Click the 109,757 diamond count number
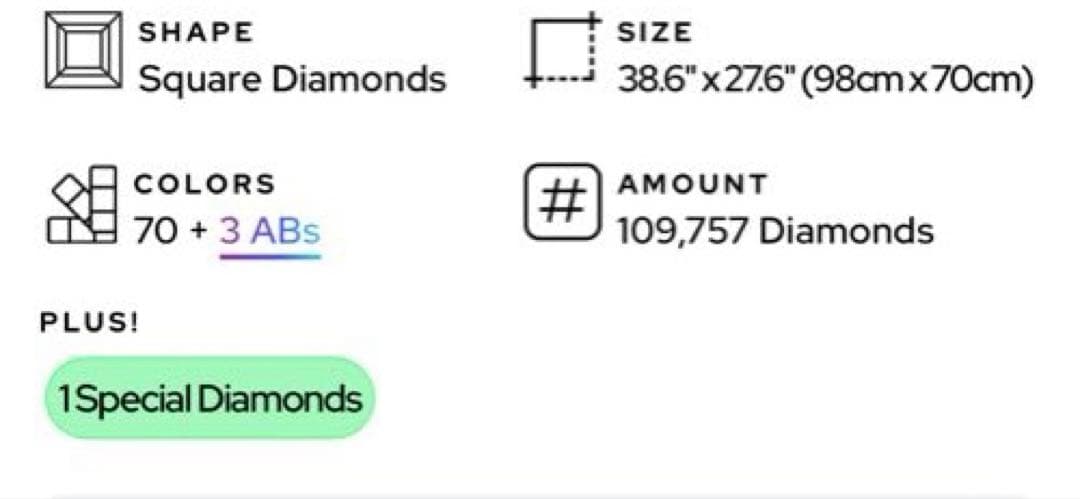The width and height of the screenshot is (1080, 499). [x=684, y=231]
